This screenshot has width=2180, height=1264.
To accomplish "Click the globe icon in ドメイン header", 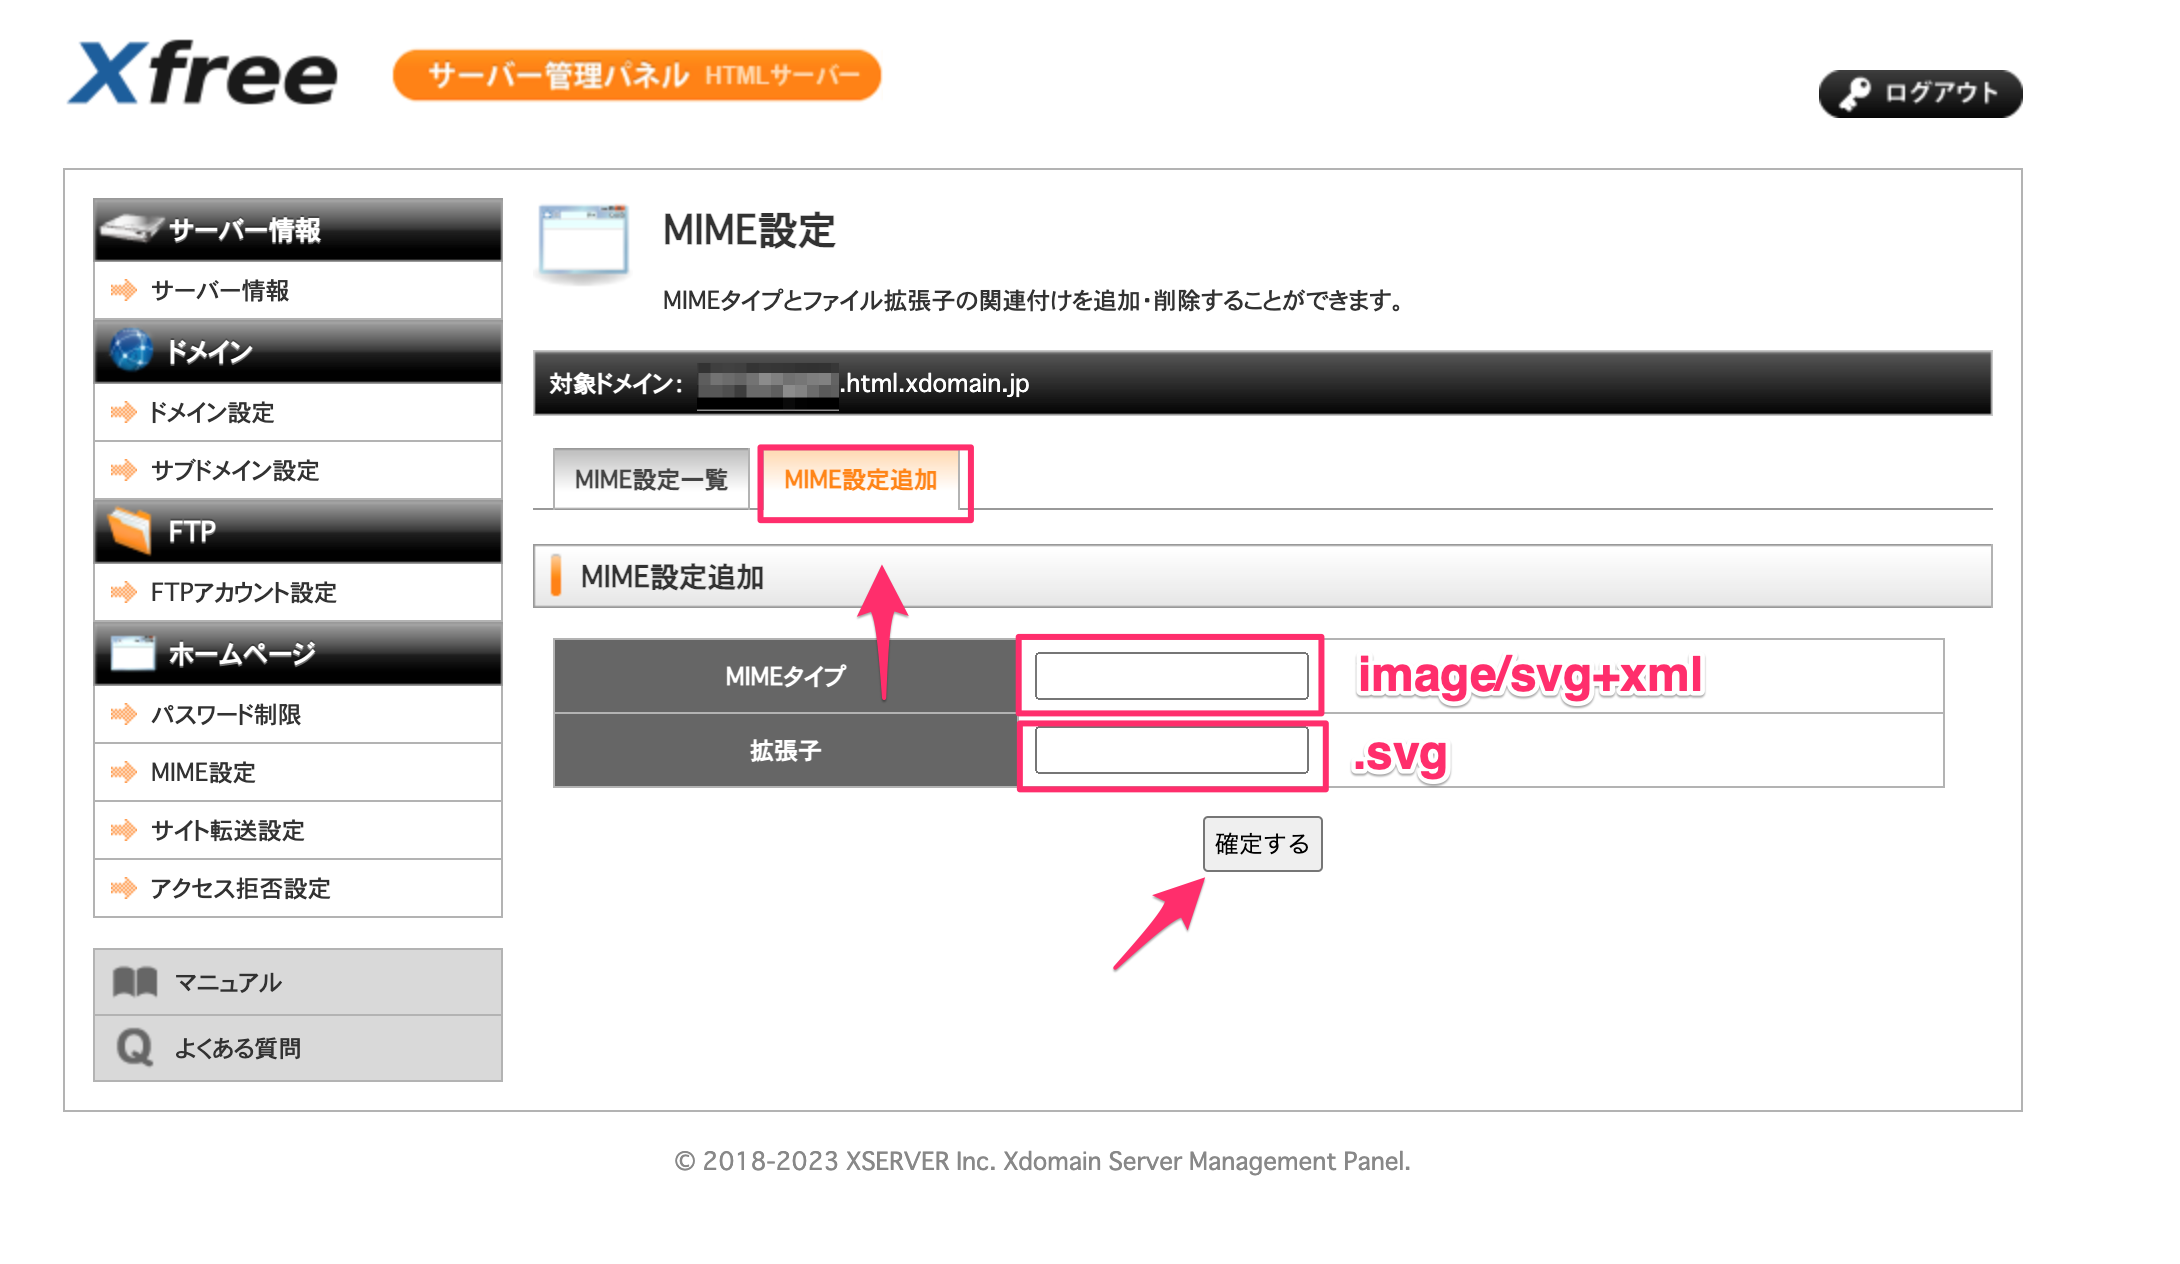I will click(131, 351).
